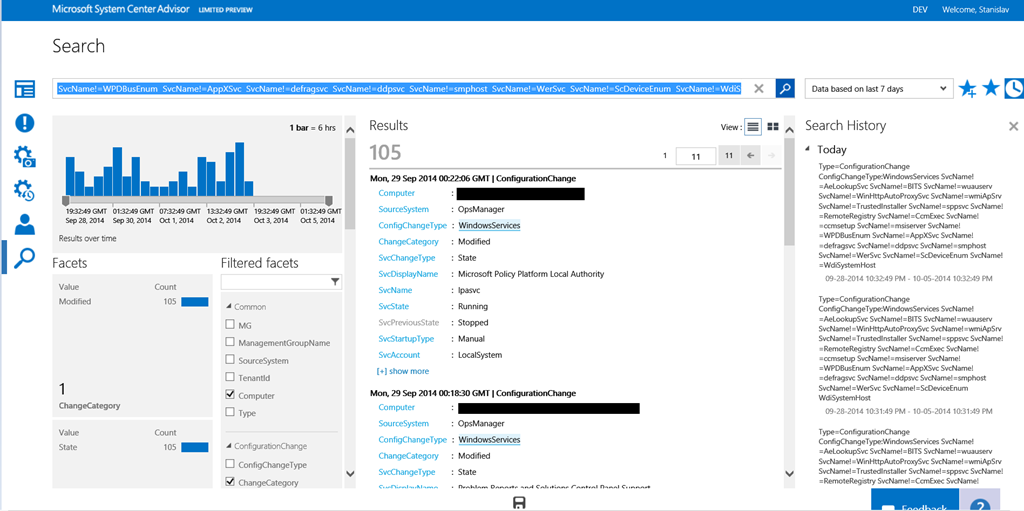
Task: Save search with the star-plus icon
Action: pos(967,89)
